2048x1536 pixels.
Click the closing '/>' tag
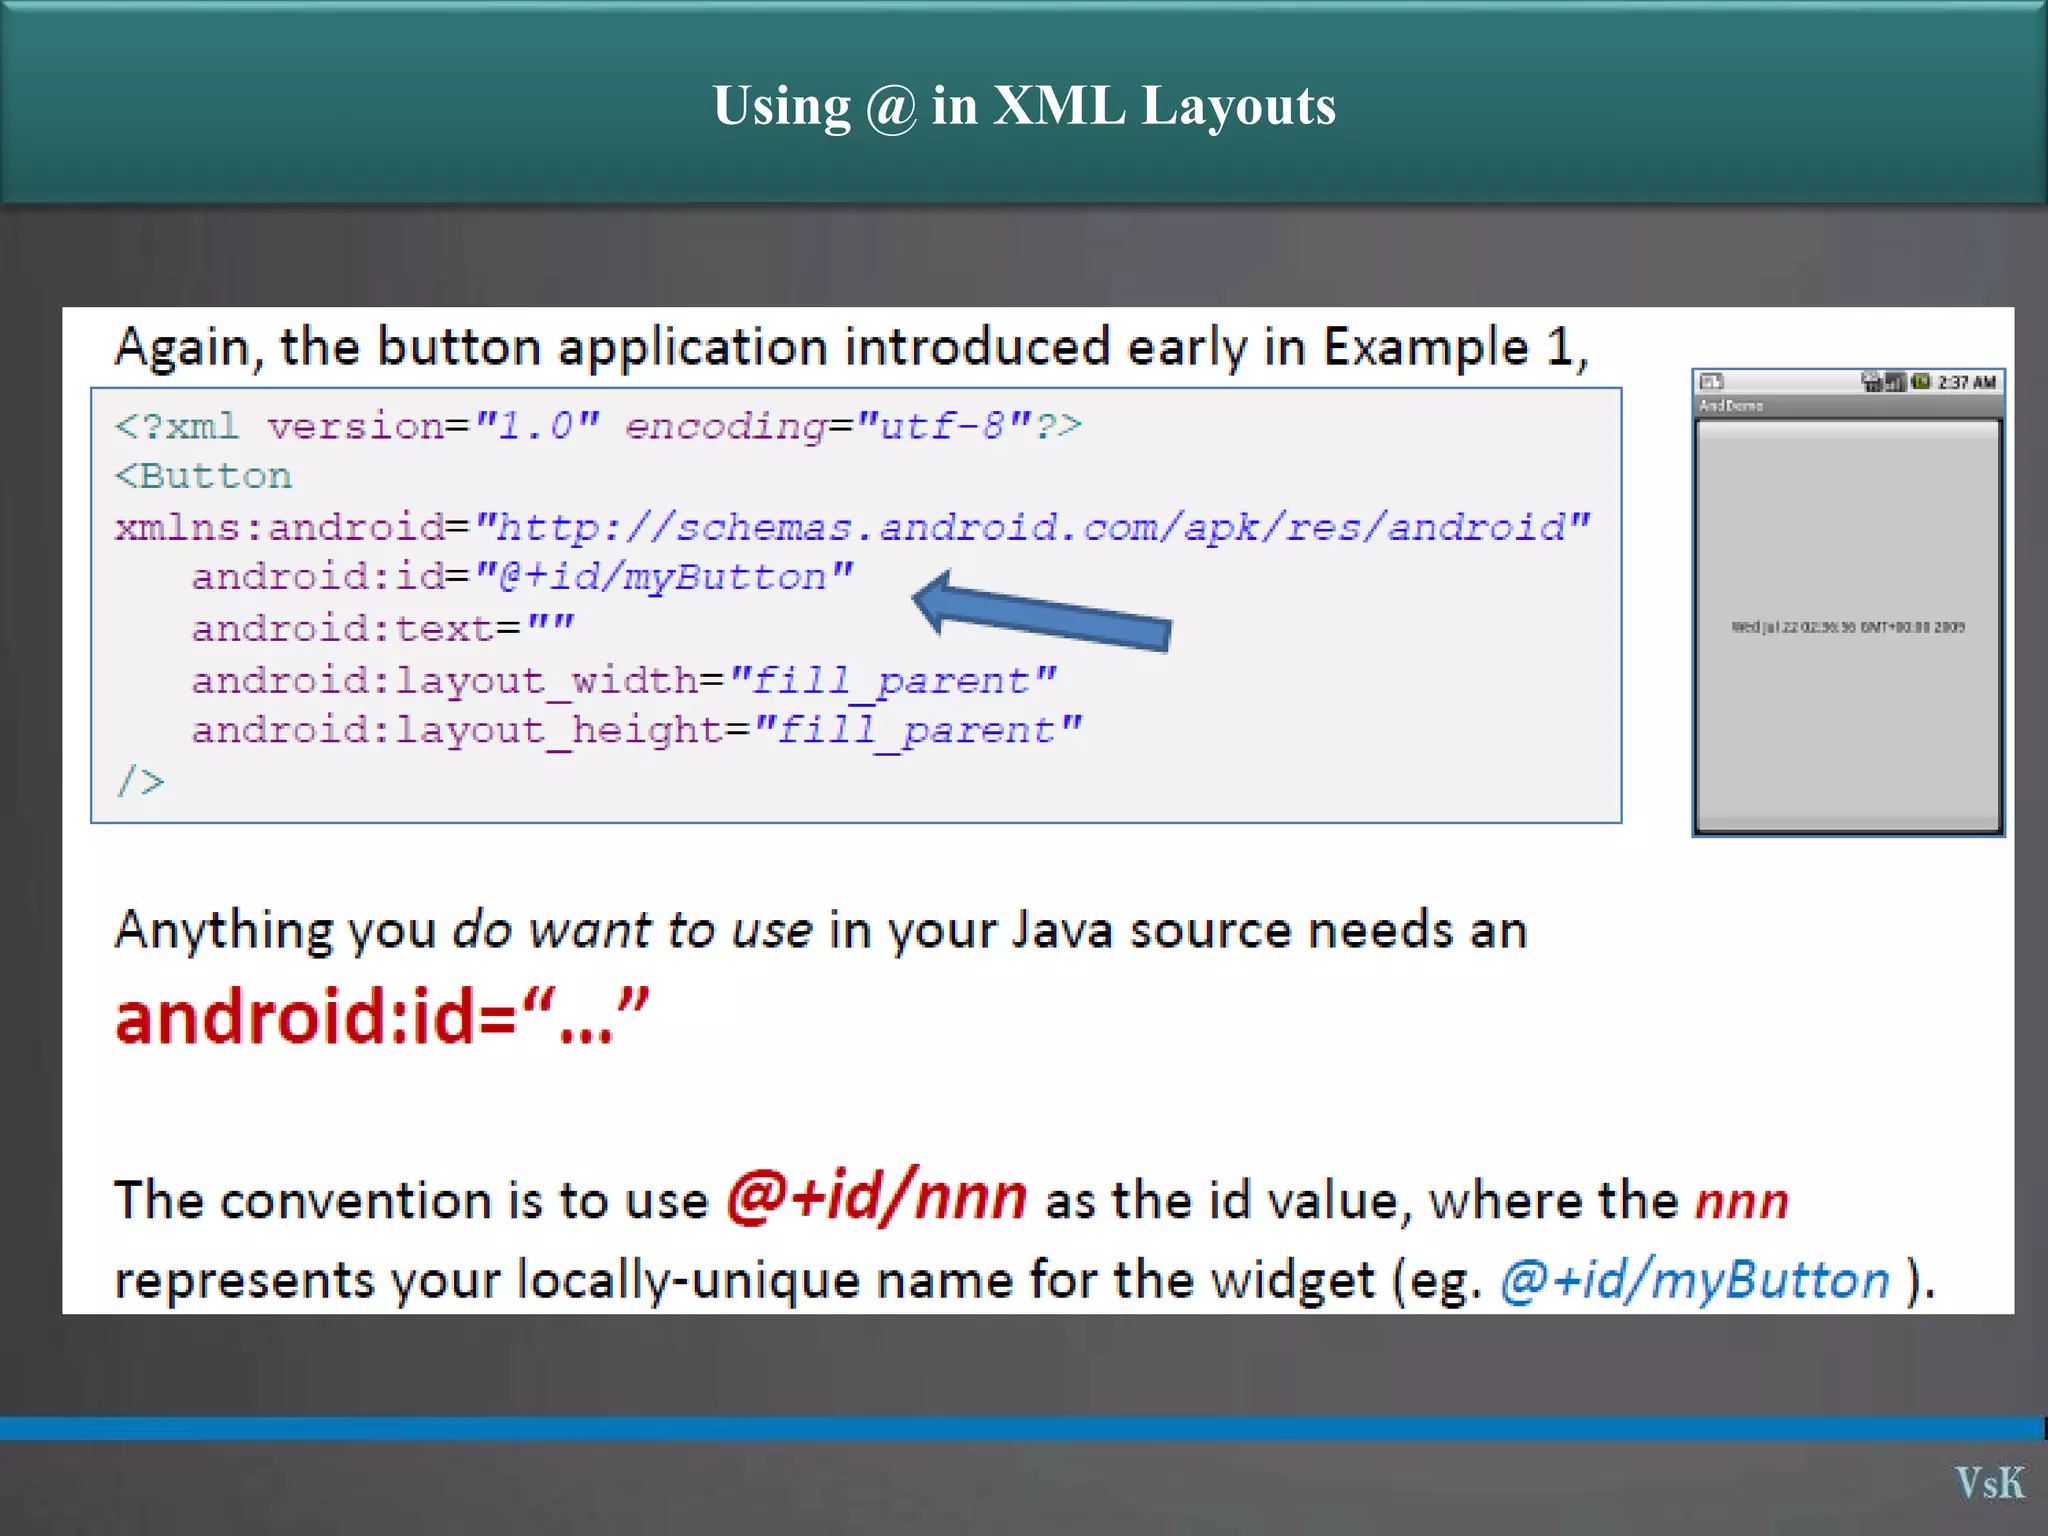140,781
